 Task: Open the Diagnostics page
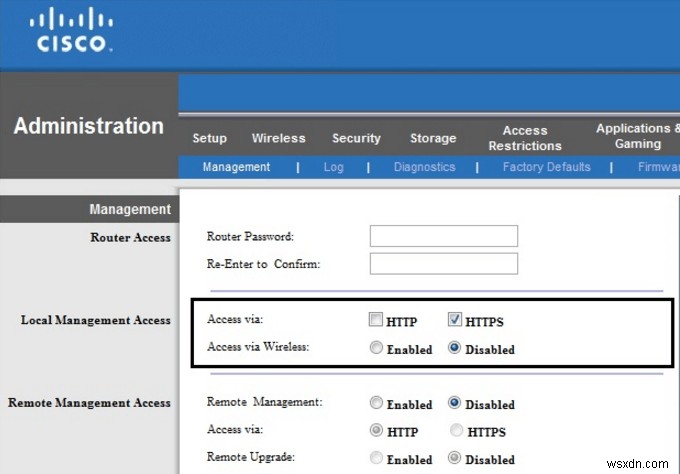point(424,167)
